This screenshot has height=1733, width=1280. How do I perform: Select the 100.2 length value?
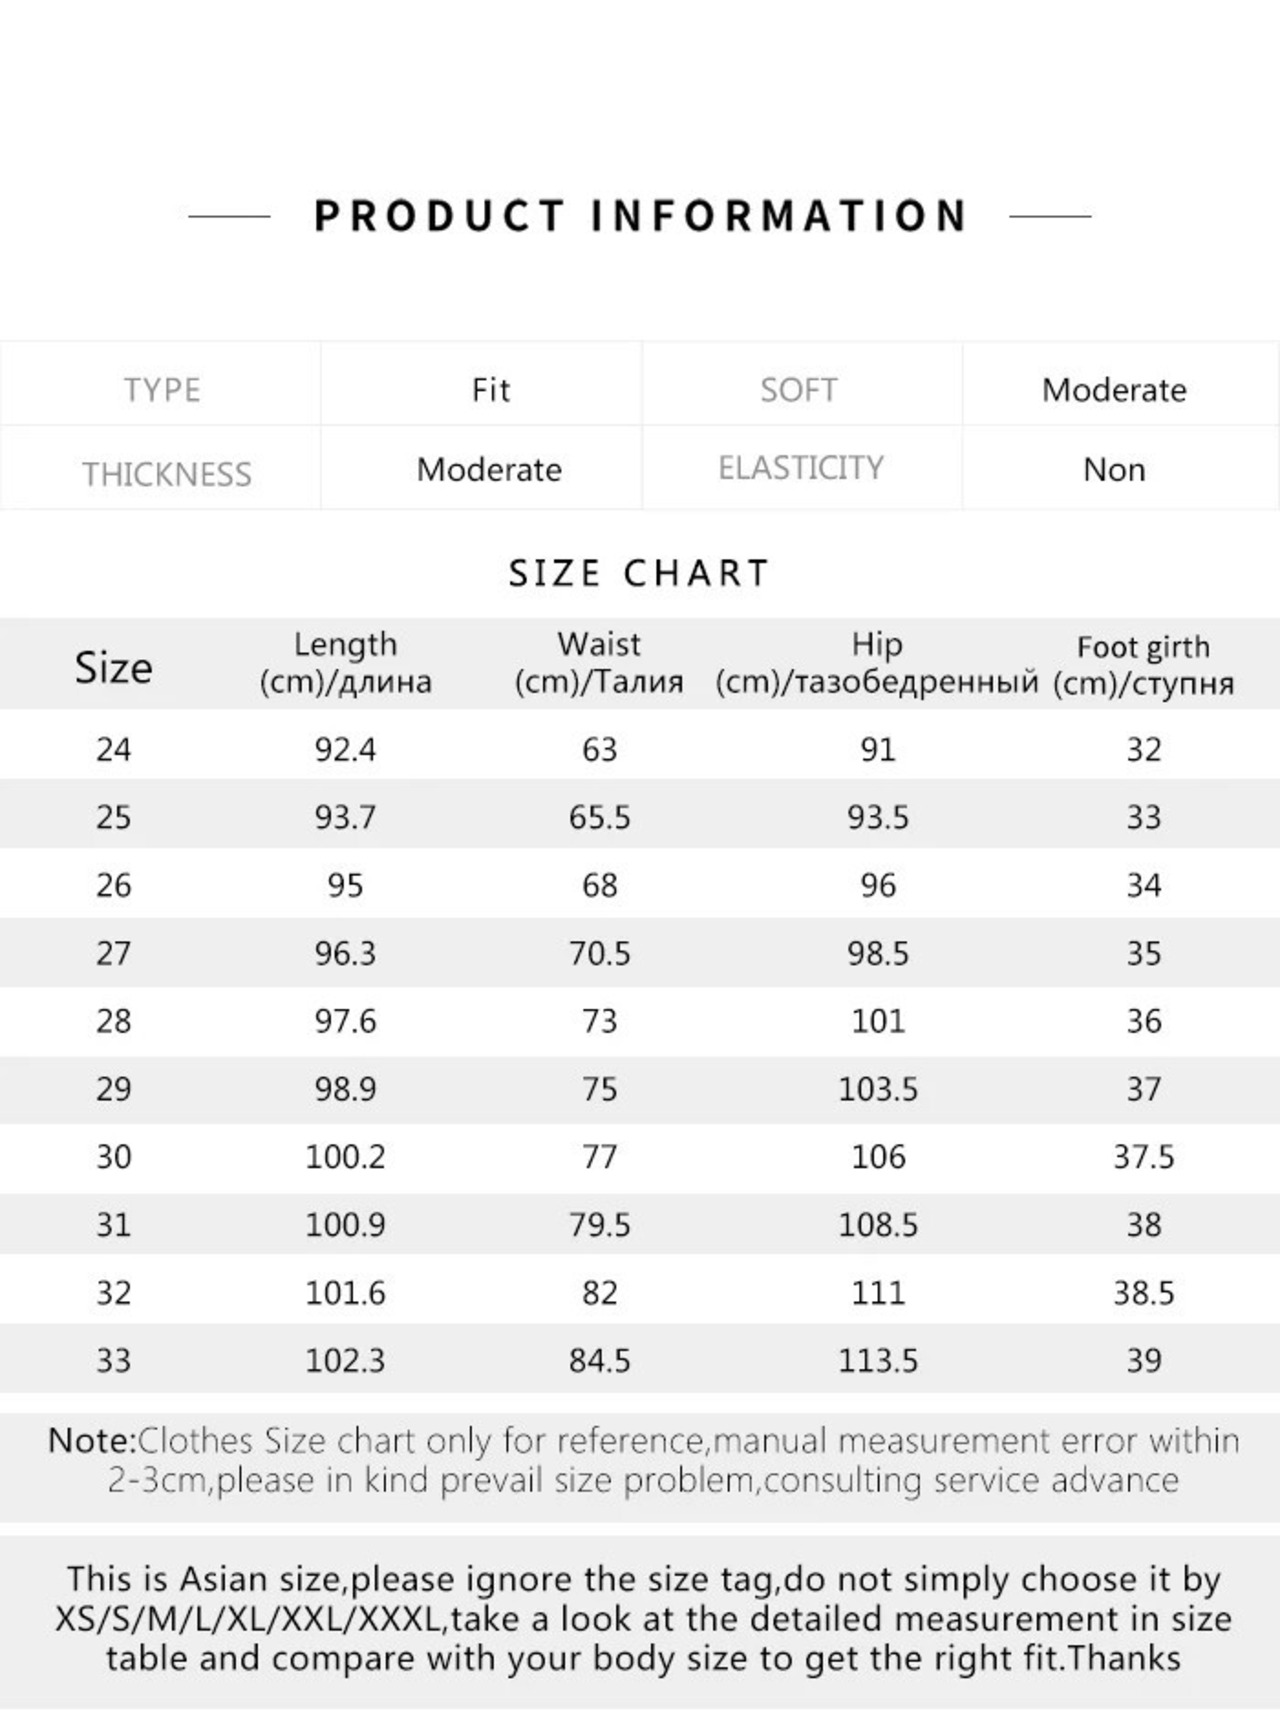coord(345,1157)
